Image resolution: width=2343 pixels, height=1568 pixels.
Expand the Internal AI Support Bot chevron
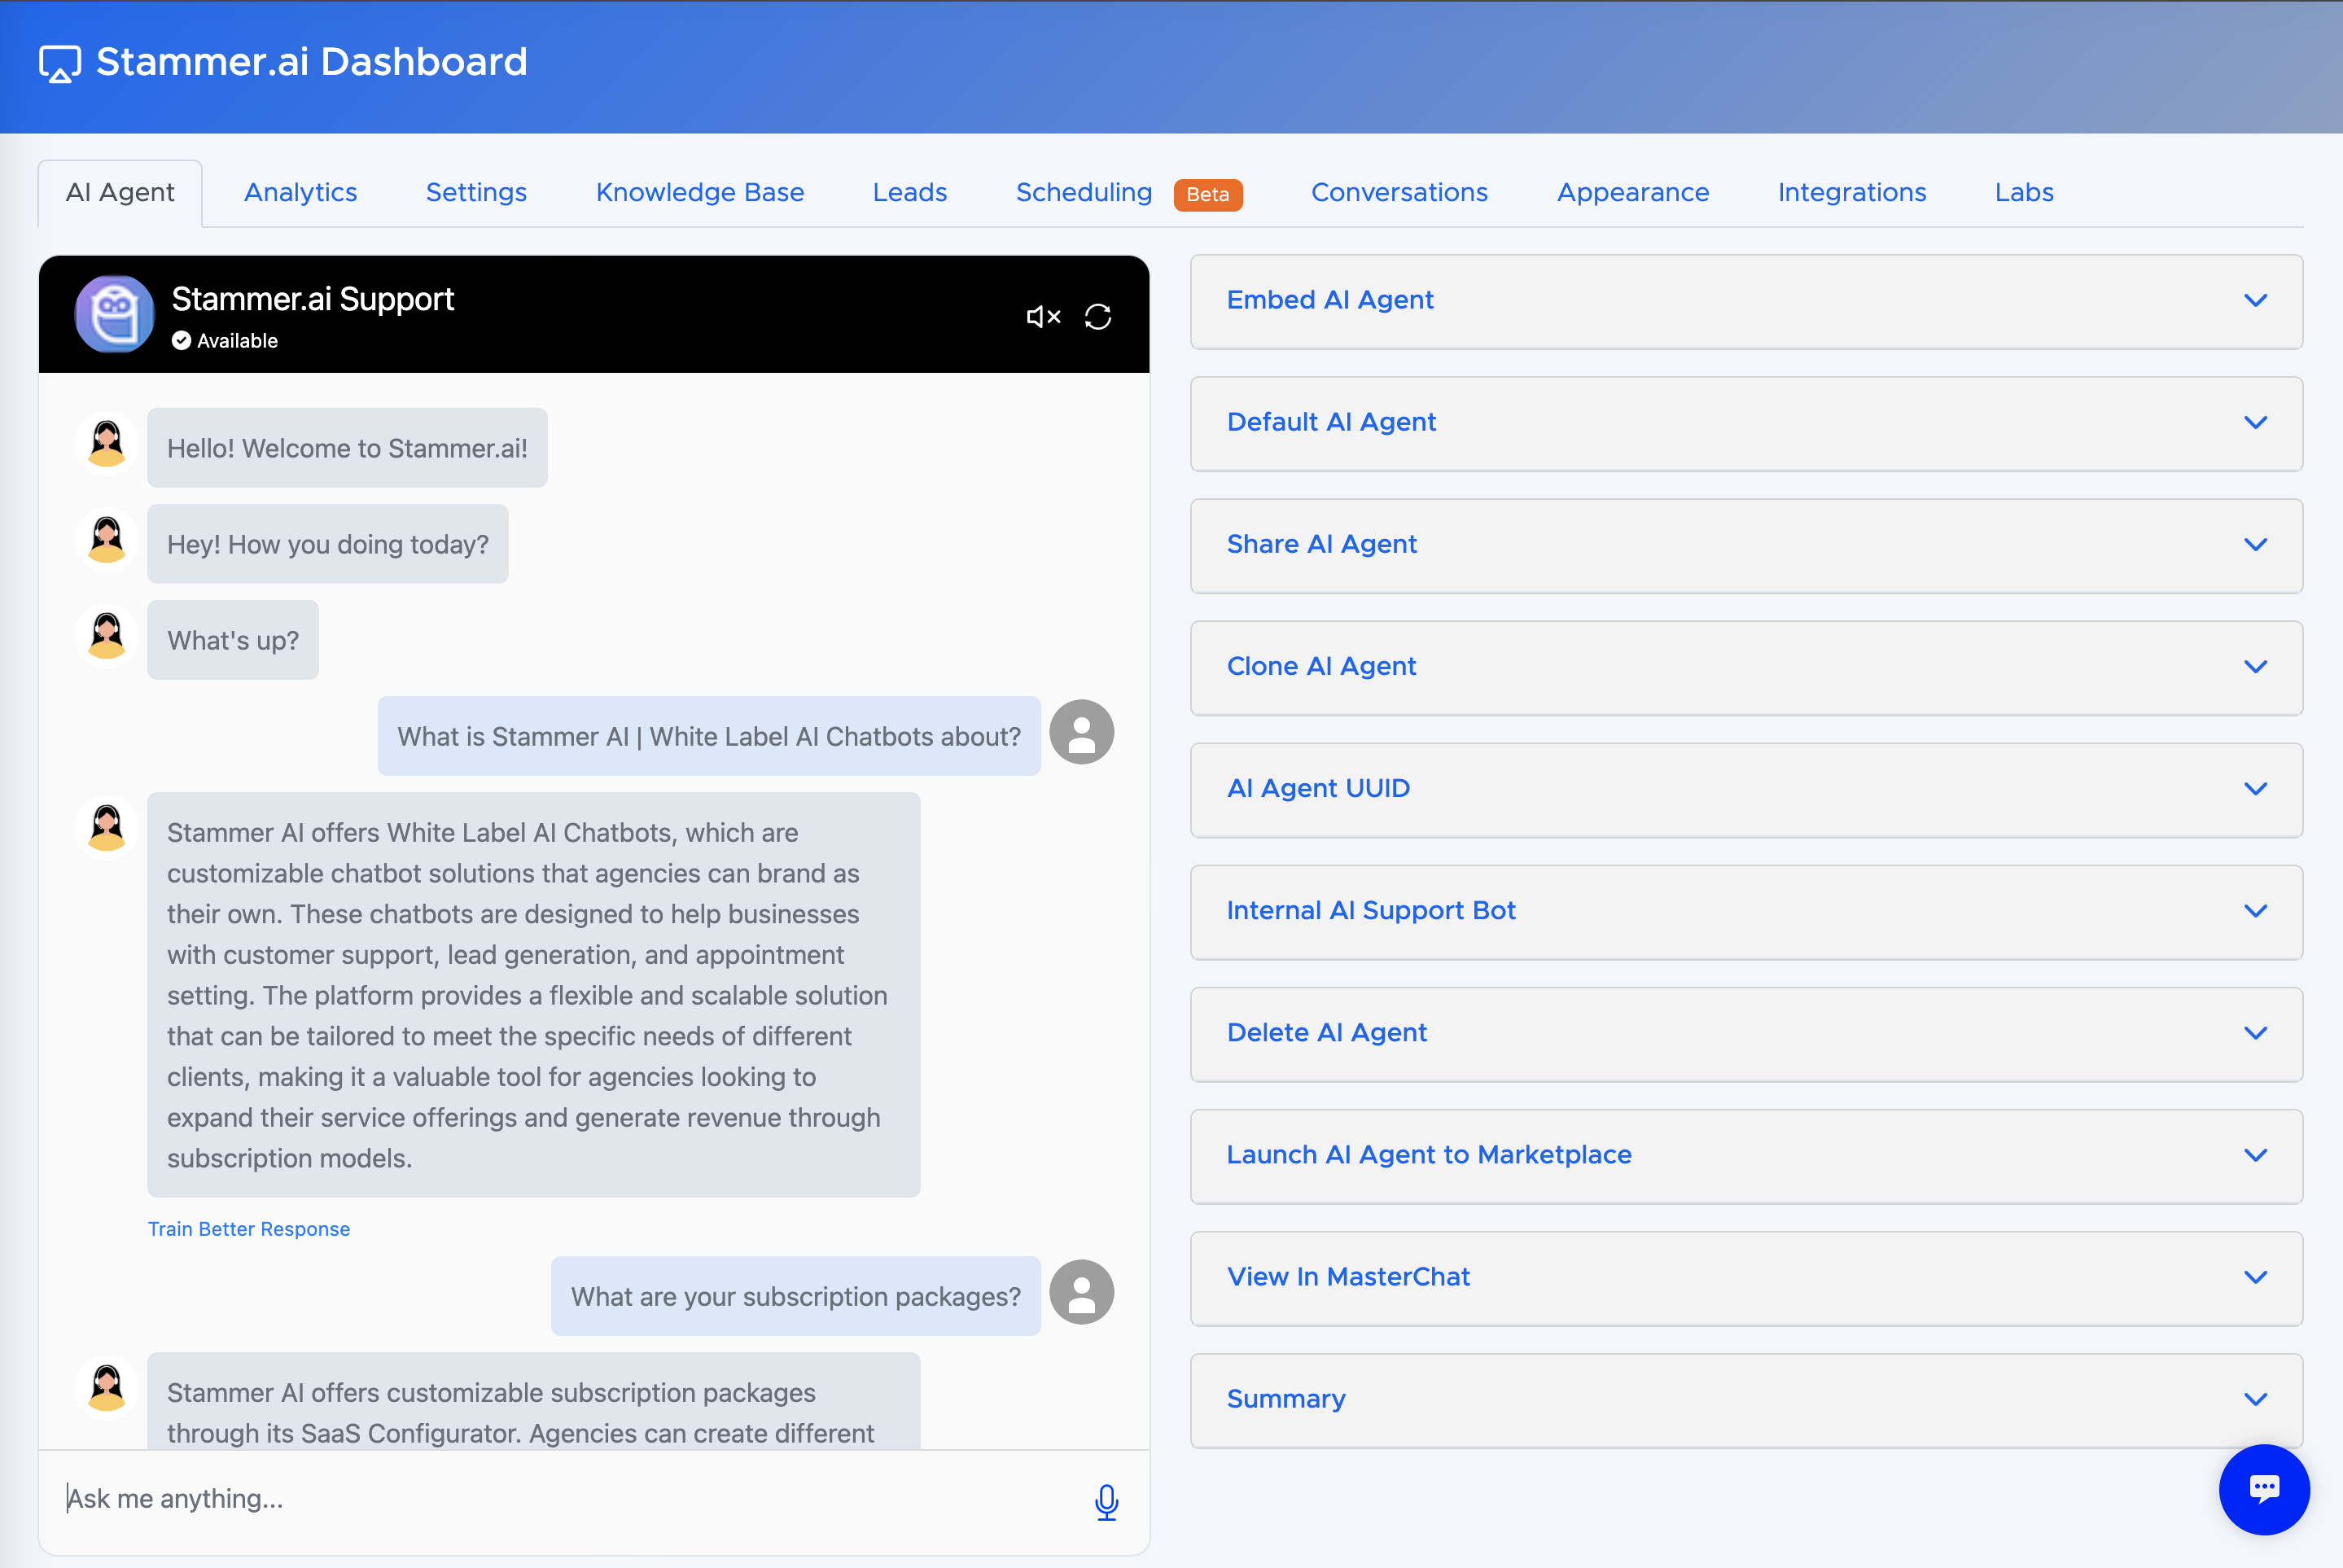click(x=2255, y=910)
